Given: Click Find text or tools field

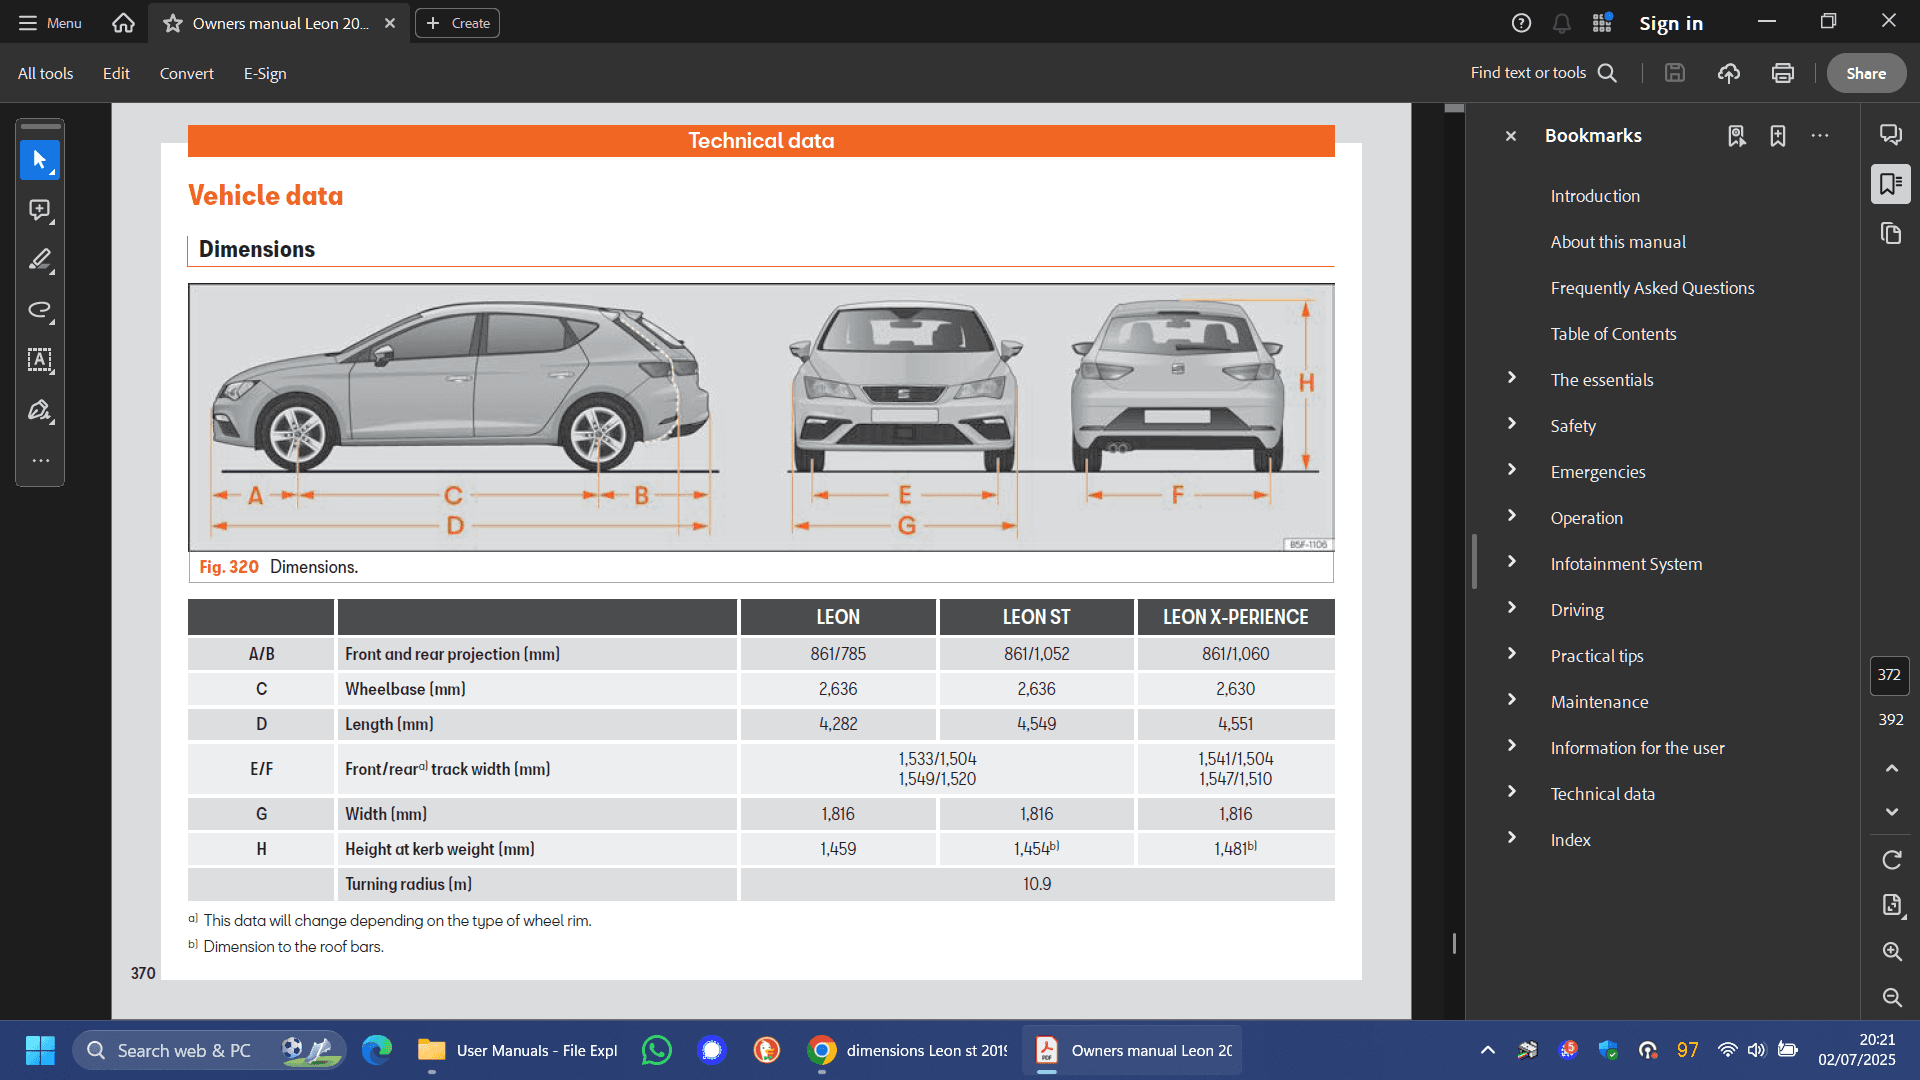Looking at the screenshot, I should [1527, 73].
